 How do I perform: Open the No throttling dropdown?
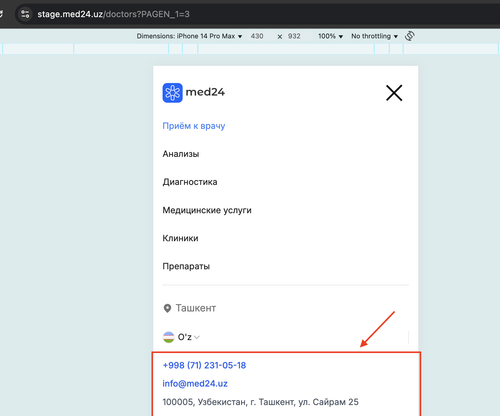[374, 36]
